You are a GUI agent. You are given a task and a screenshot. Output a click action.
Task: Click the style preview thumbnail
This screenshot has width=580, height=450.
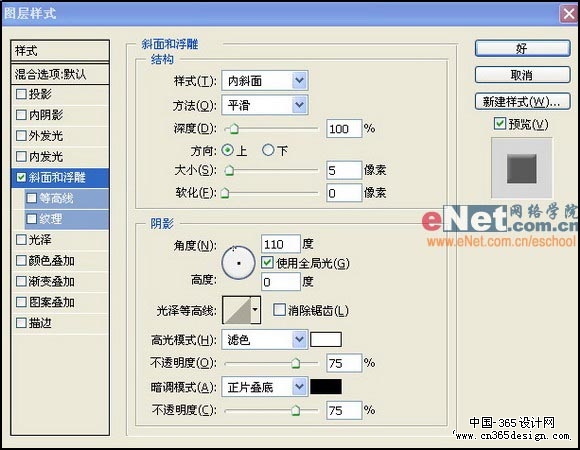(522, 168)
